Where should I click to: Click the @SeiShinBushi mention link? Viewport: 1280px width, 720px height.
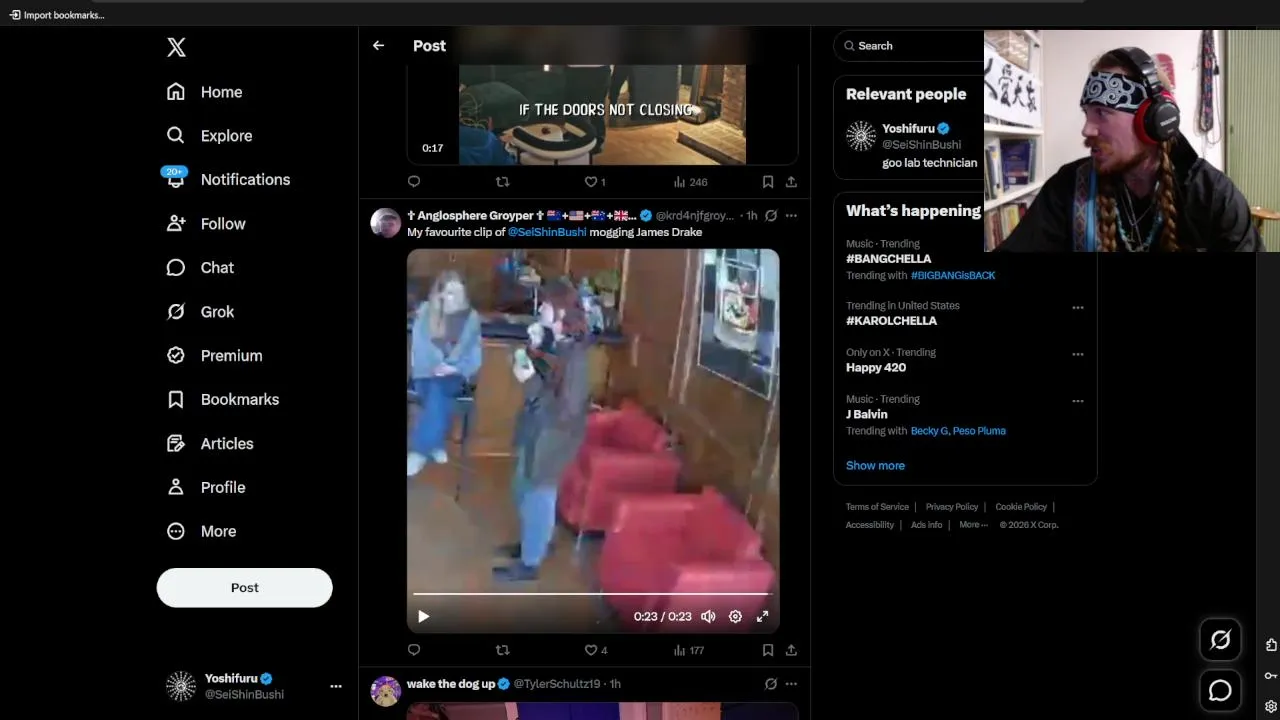tap(547, 232)
